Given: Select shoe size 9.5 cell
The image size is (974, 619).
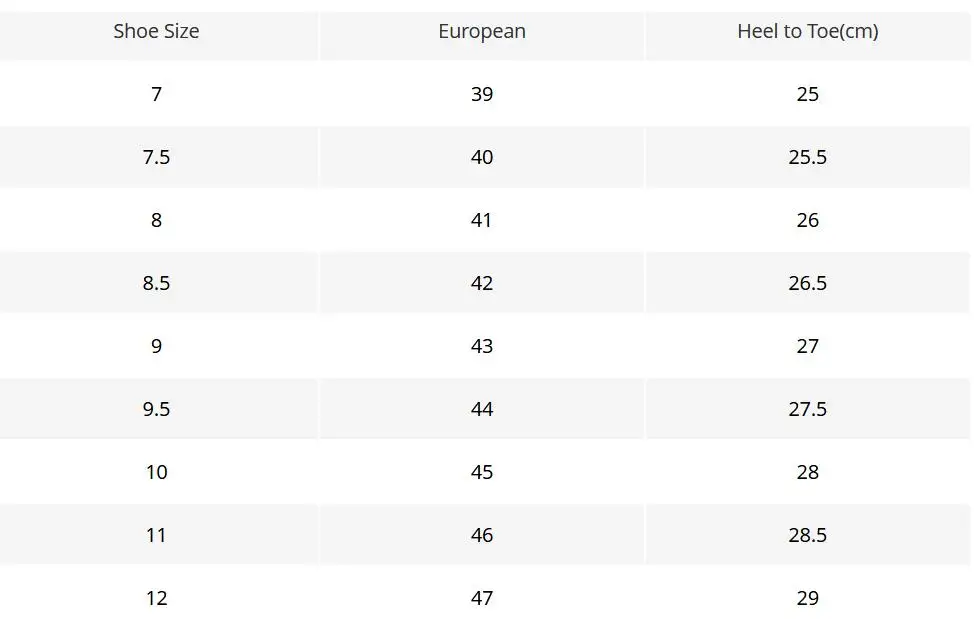Looking at the screenshot, I should (x=157, y=409).
